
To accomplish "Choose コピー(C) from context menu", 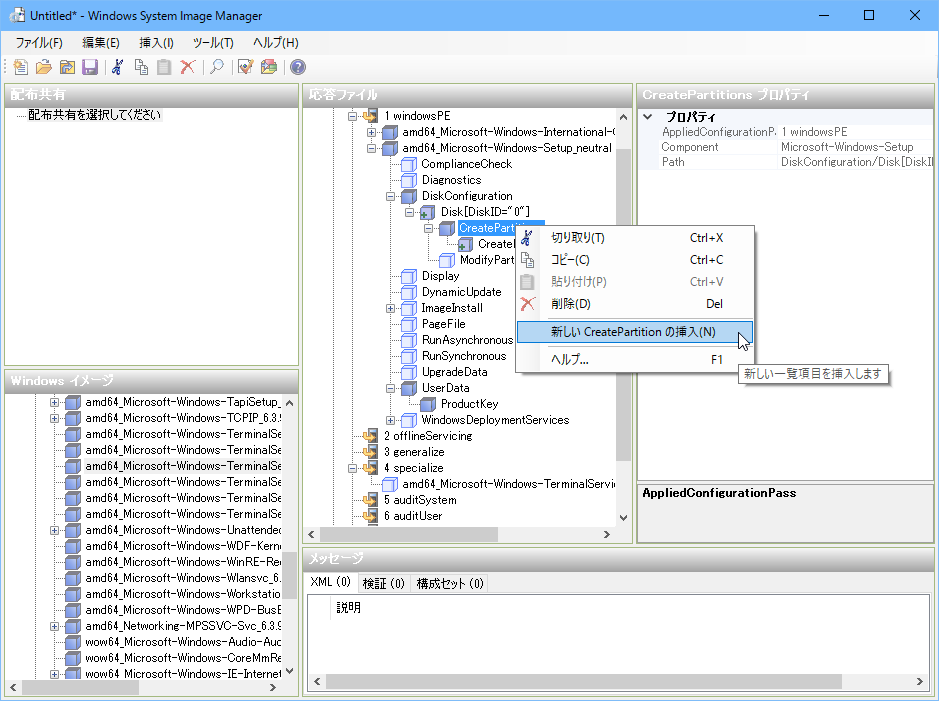I will [x=634, y=260].
